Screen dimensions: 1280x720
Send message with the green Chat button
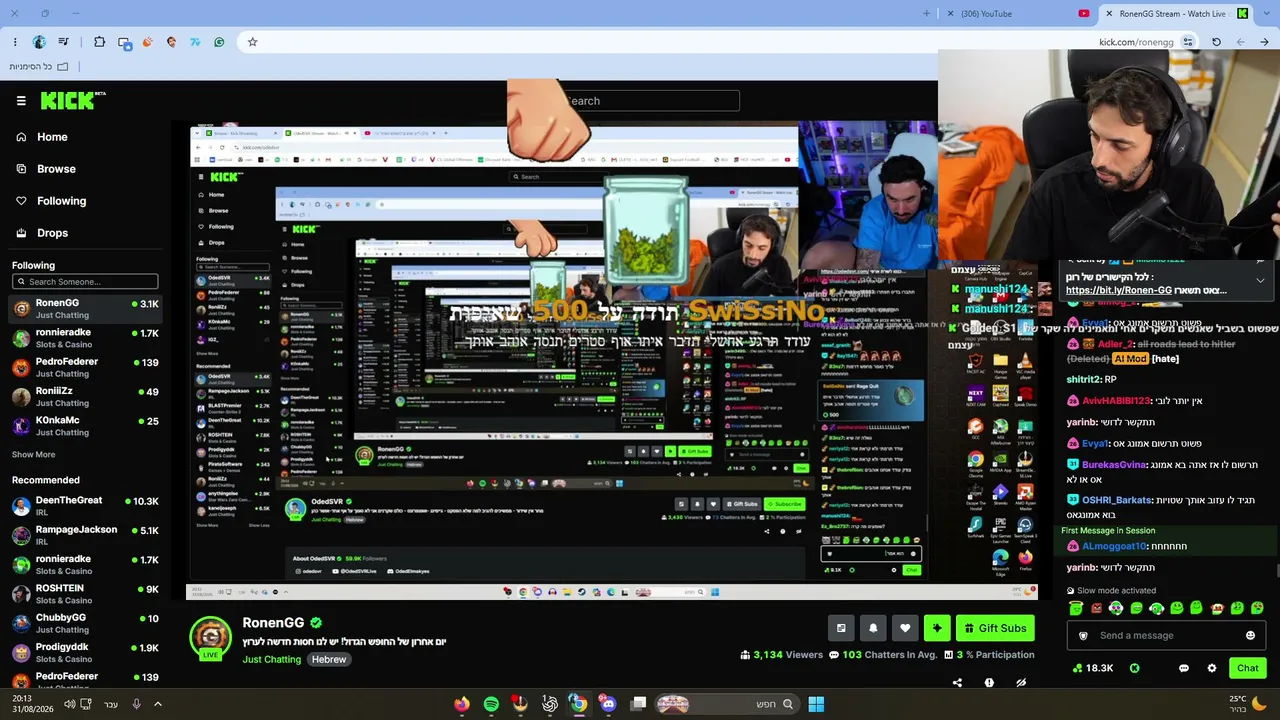click(1247, 668)
